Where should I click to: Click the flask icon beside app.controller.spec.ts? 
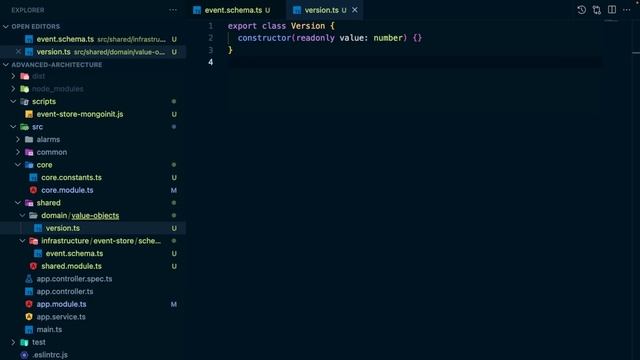point(29,279)
